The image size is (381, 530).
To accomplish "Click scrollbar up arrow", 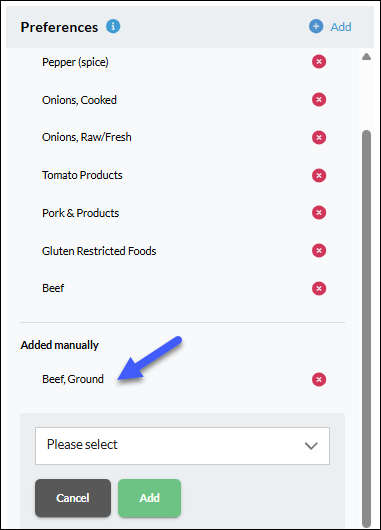I will 366,56.
